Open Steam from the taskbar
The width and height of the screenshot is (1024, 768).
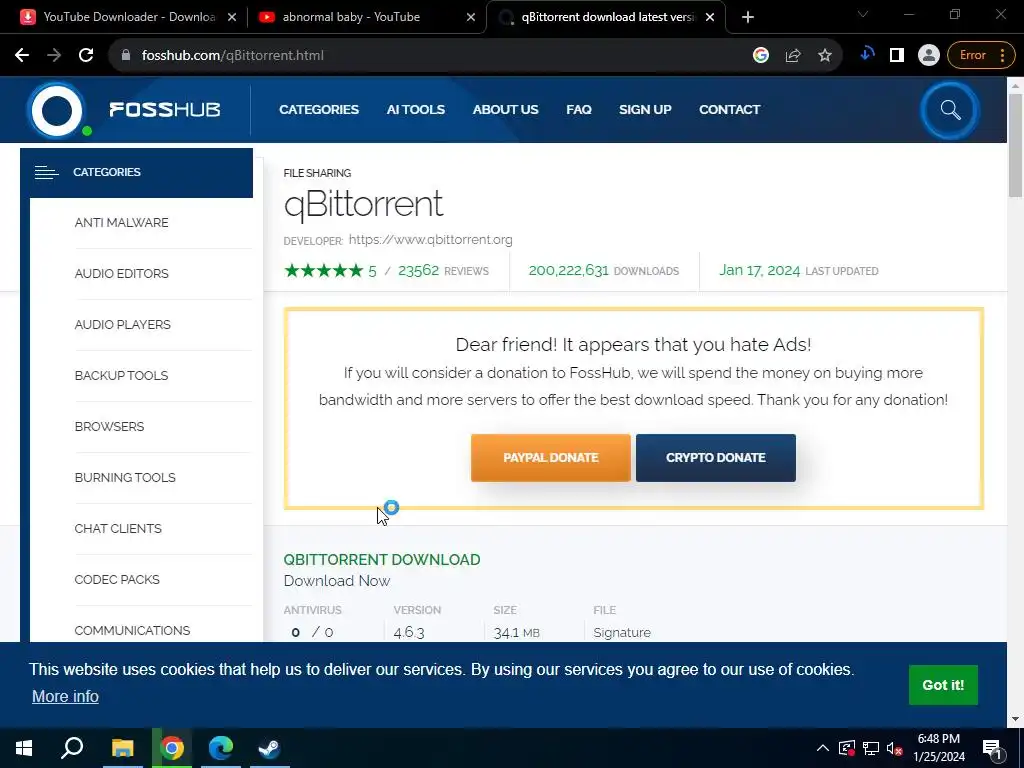point(269,748)
